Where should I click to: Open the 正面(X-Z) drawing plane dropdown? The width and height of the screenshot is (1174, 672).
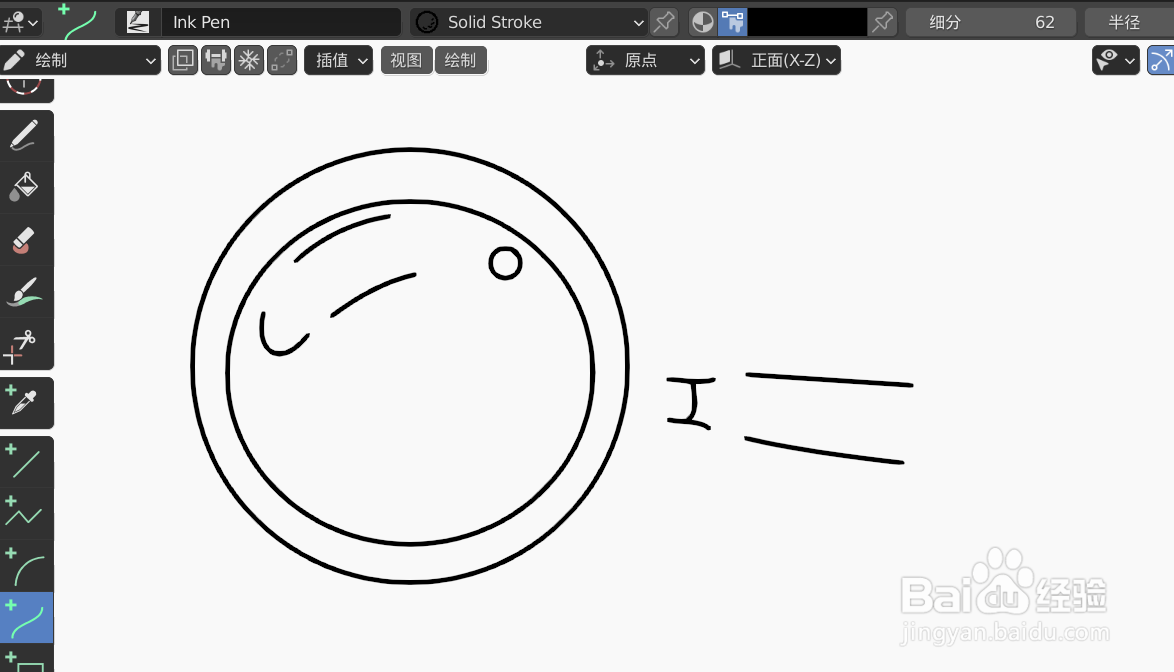pyautogui.click(x=776, y=60)
